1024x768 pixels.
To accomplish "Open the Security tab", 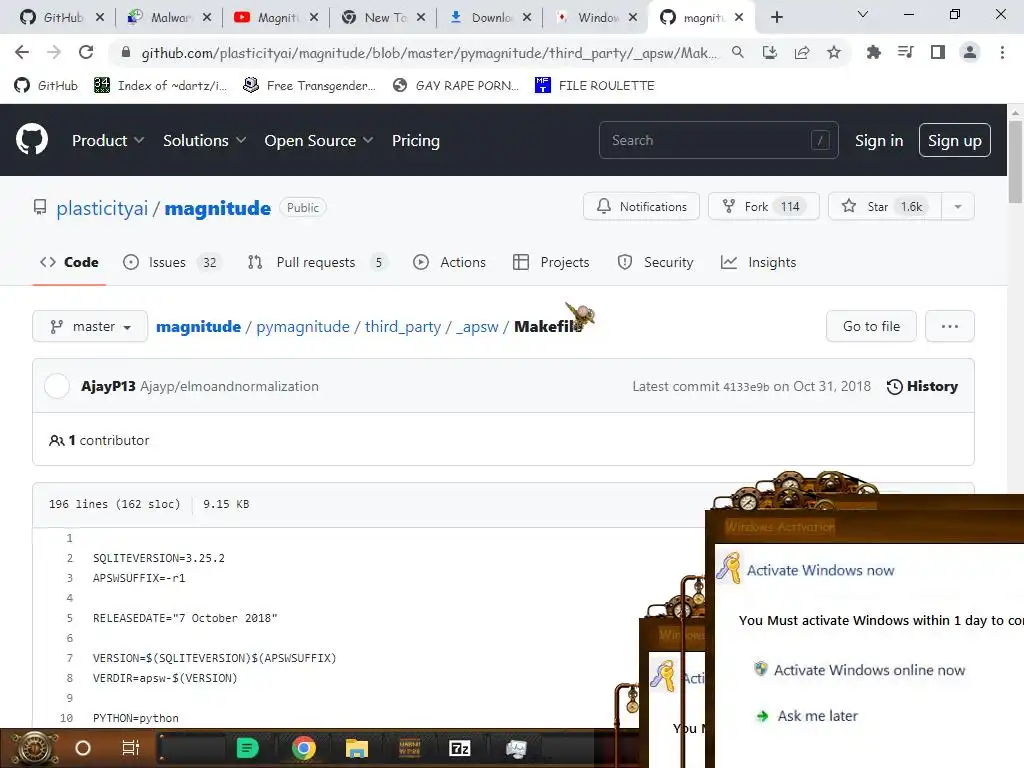I will [x=655, y=262].
